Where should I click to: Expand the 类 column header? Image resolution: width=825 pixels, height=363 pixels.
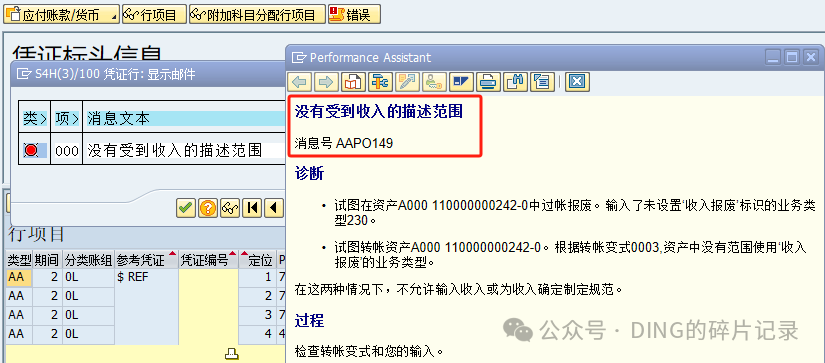tap(35, 118)
